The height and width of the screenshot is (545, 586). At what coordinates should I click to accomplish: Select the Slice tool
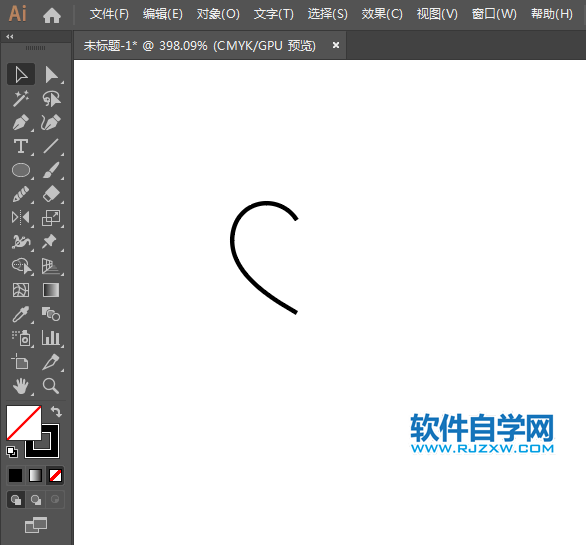coord(51,362)
